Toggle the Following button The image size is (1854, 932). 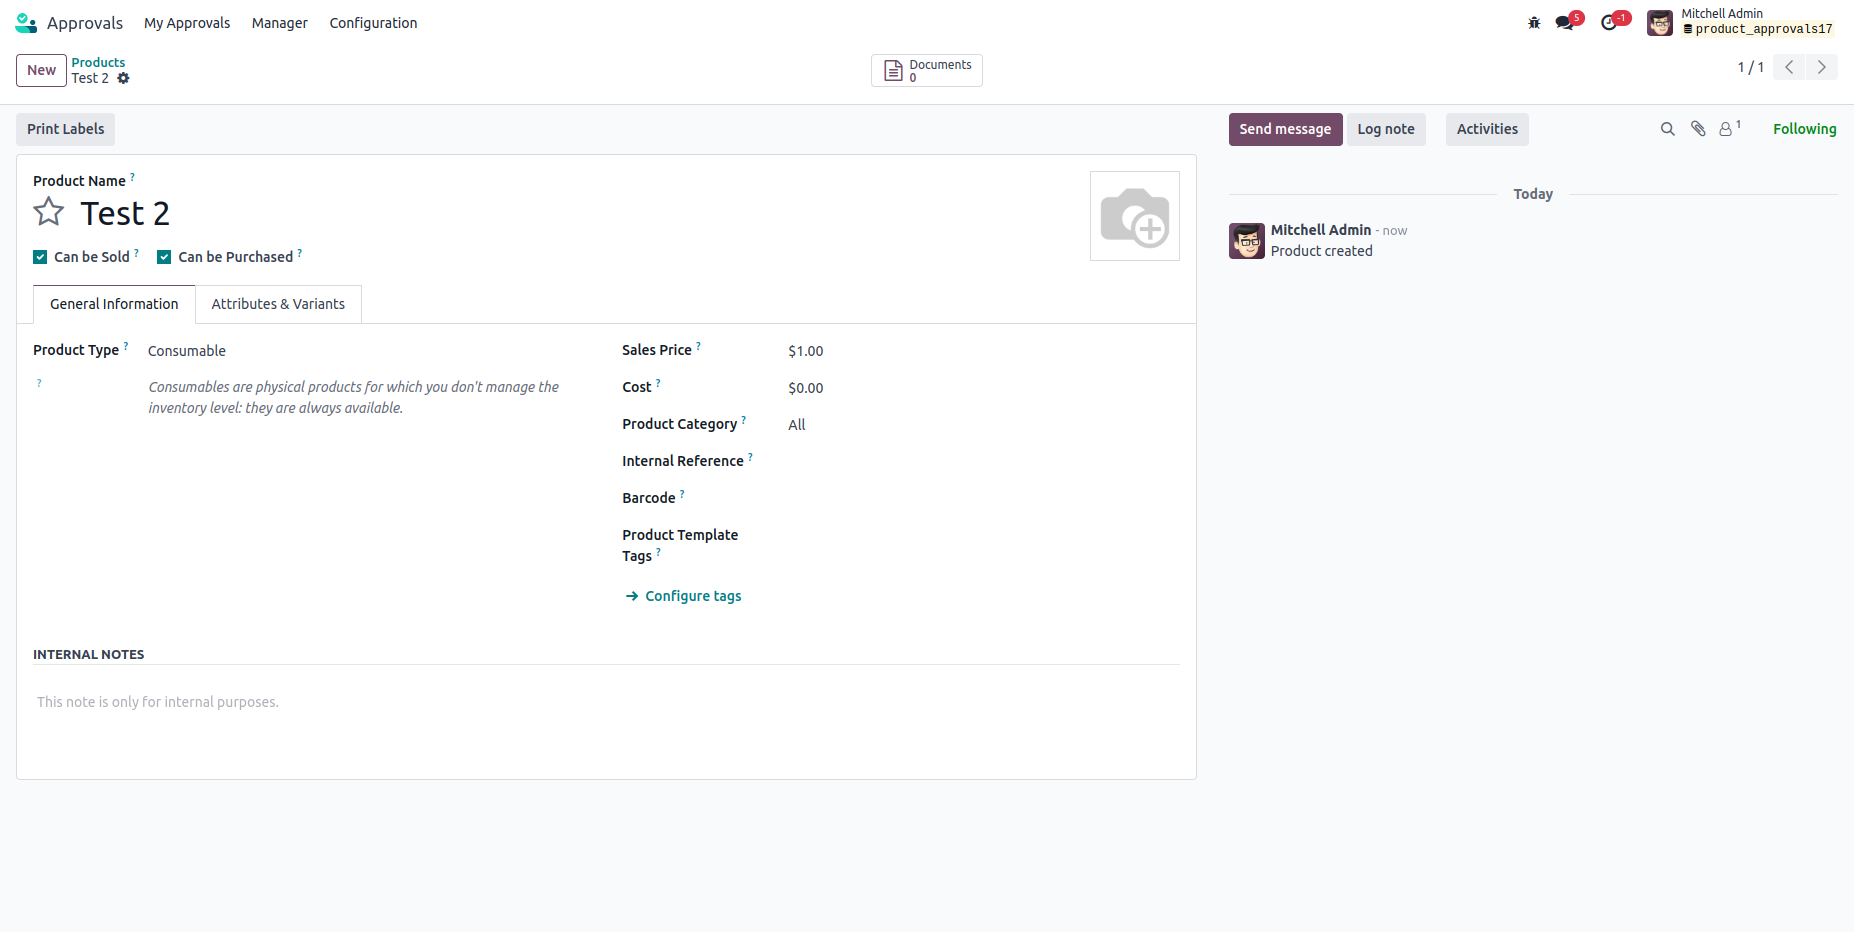(1804, 129)
